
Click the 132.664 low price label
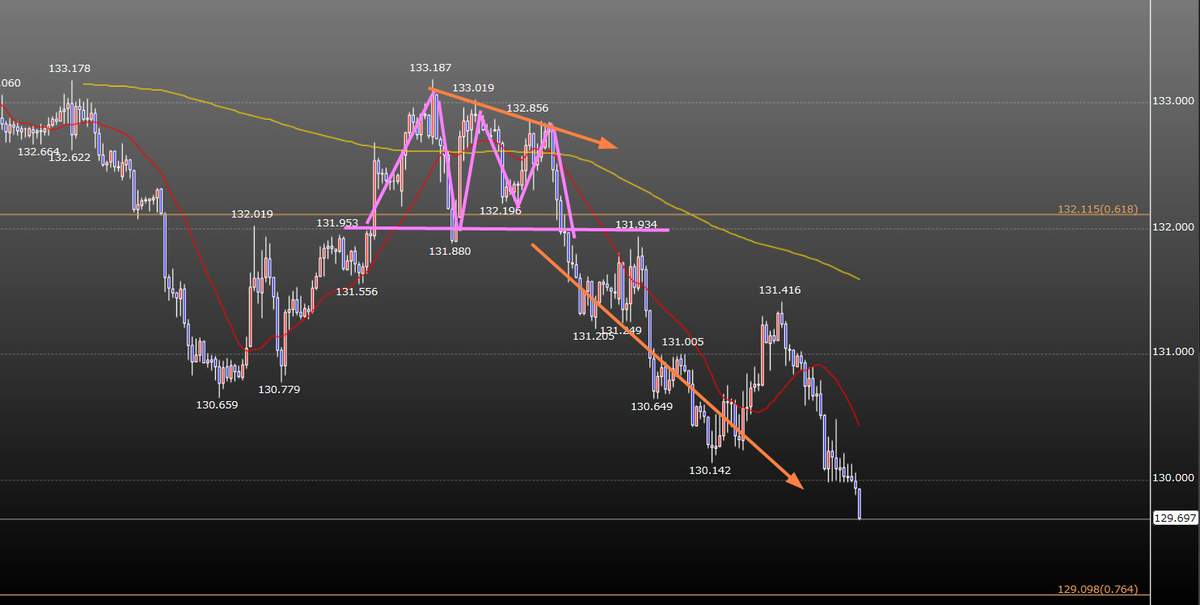tap(39, 152)
